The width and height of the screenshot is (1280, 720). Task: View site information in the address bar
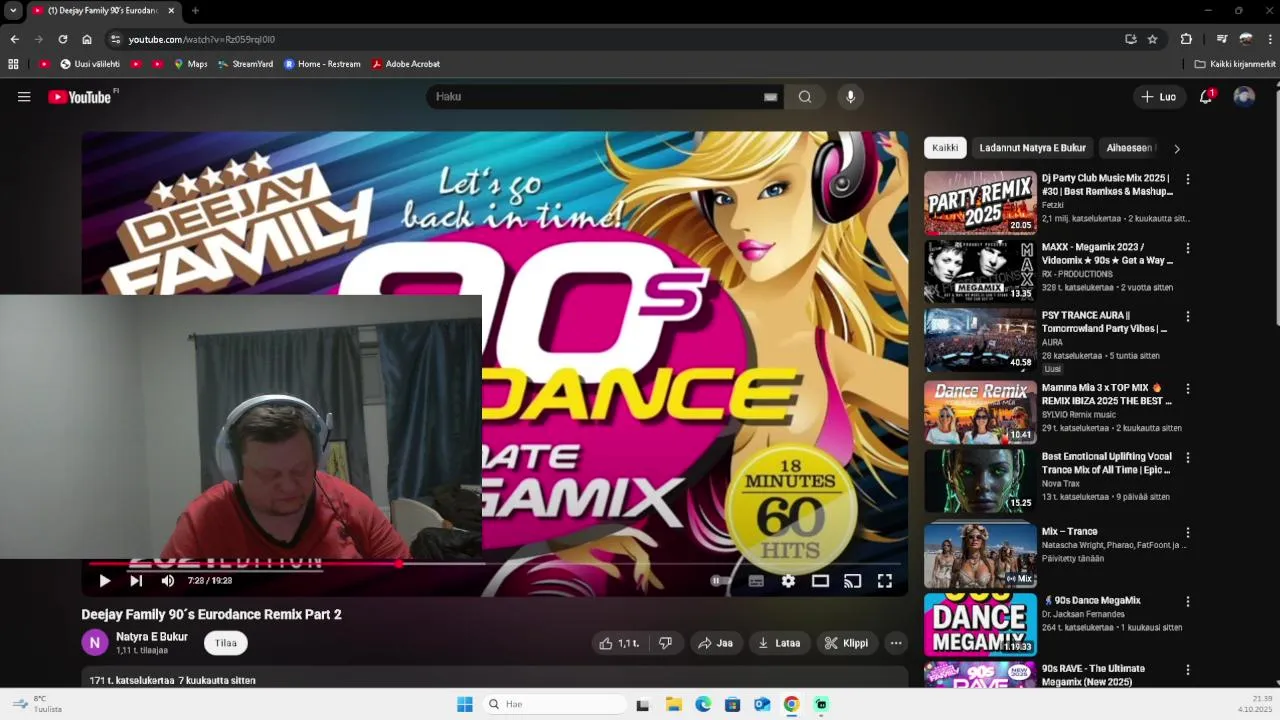(x=115, y=39)
